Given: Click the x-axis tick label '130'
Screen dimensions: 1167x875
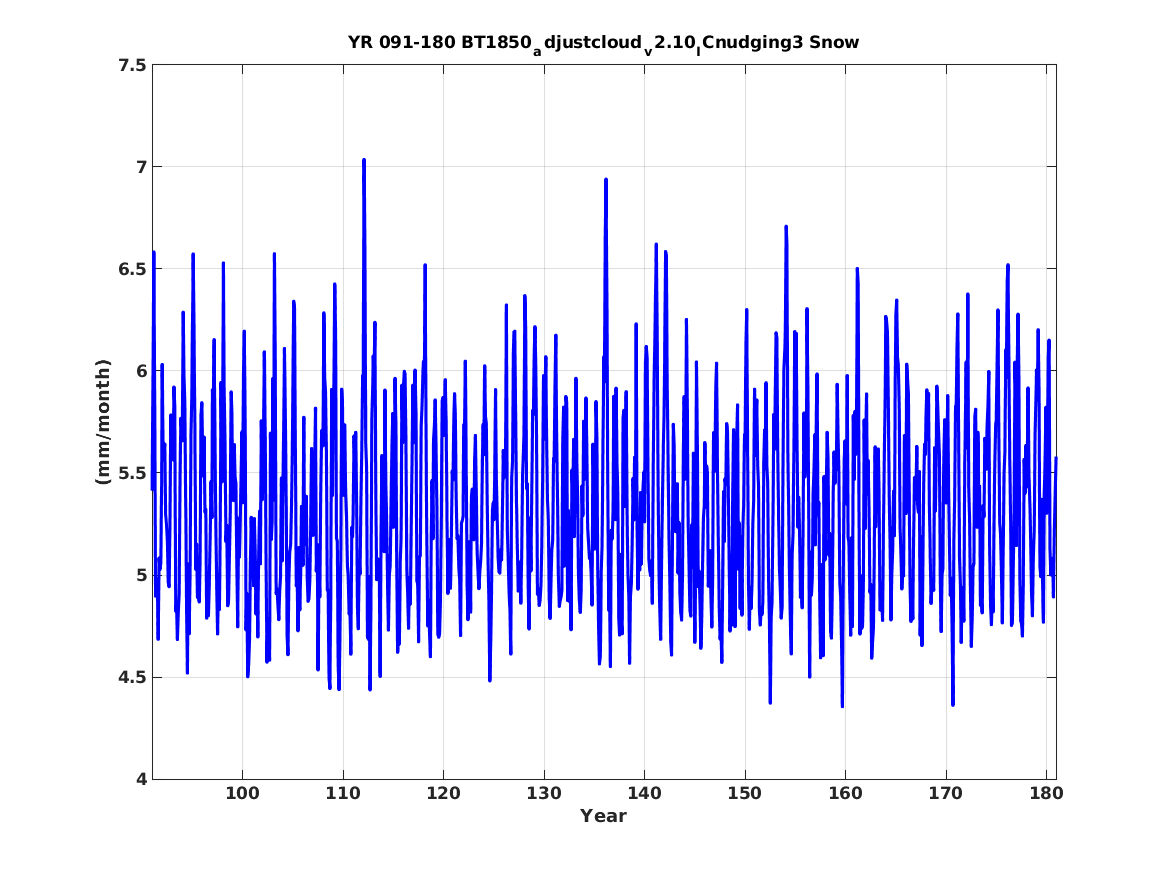Looking at the screenshot, I should [x=544, y=793].
